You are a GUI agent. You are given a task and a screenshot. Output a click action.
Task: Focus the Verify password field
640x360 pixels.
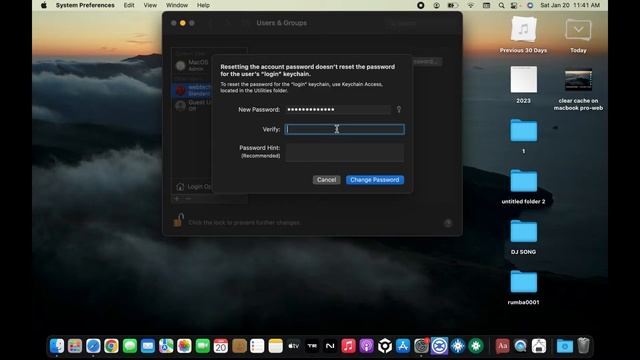(x=344, y=129)
